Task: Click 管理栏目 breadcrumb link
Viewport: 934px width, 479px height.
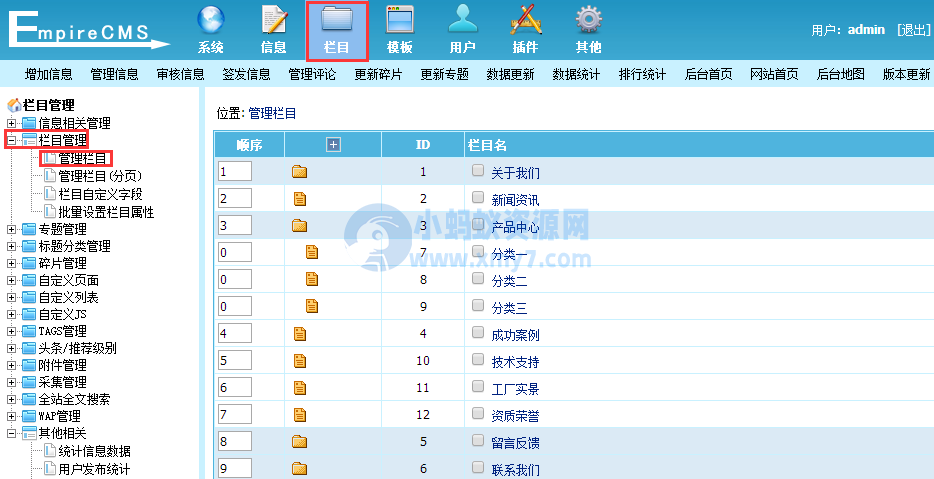Action: (x=272, y=113)
